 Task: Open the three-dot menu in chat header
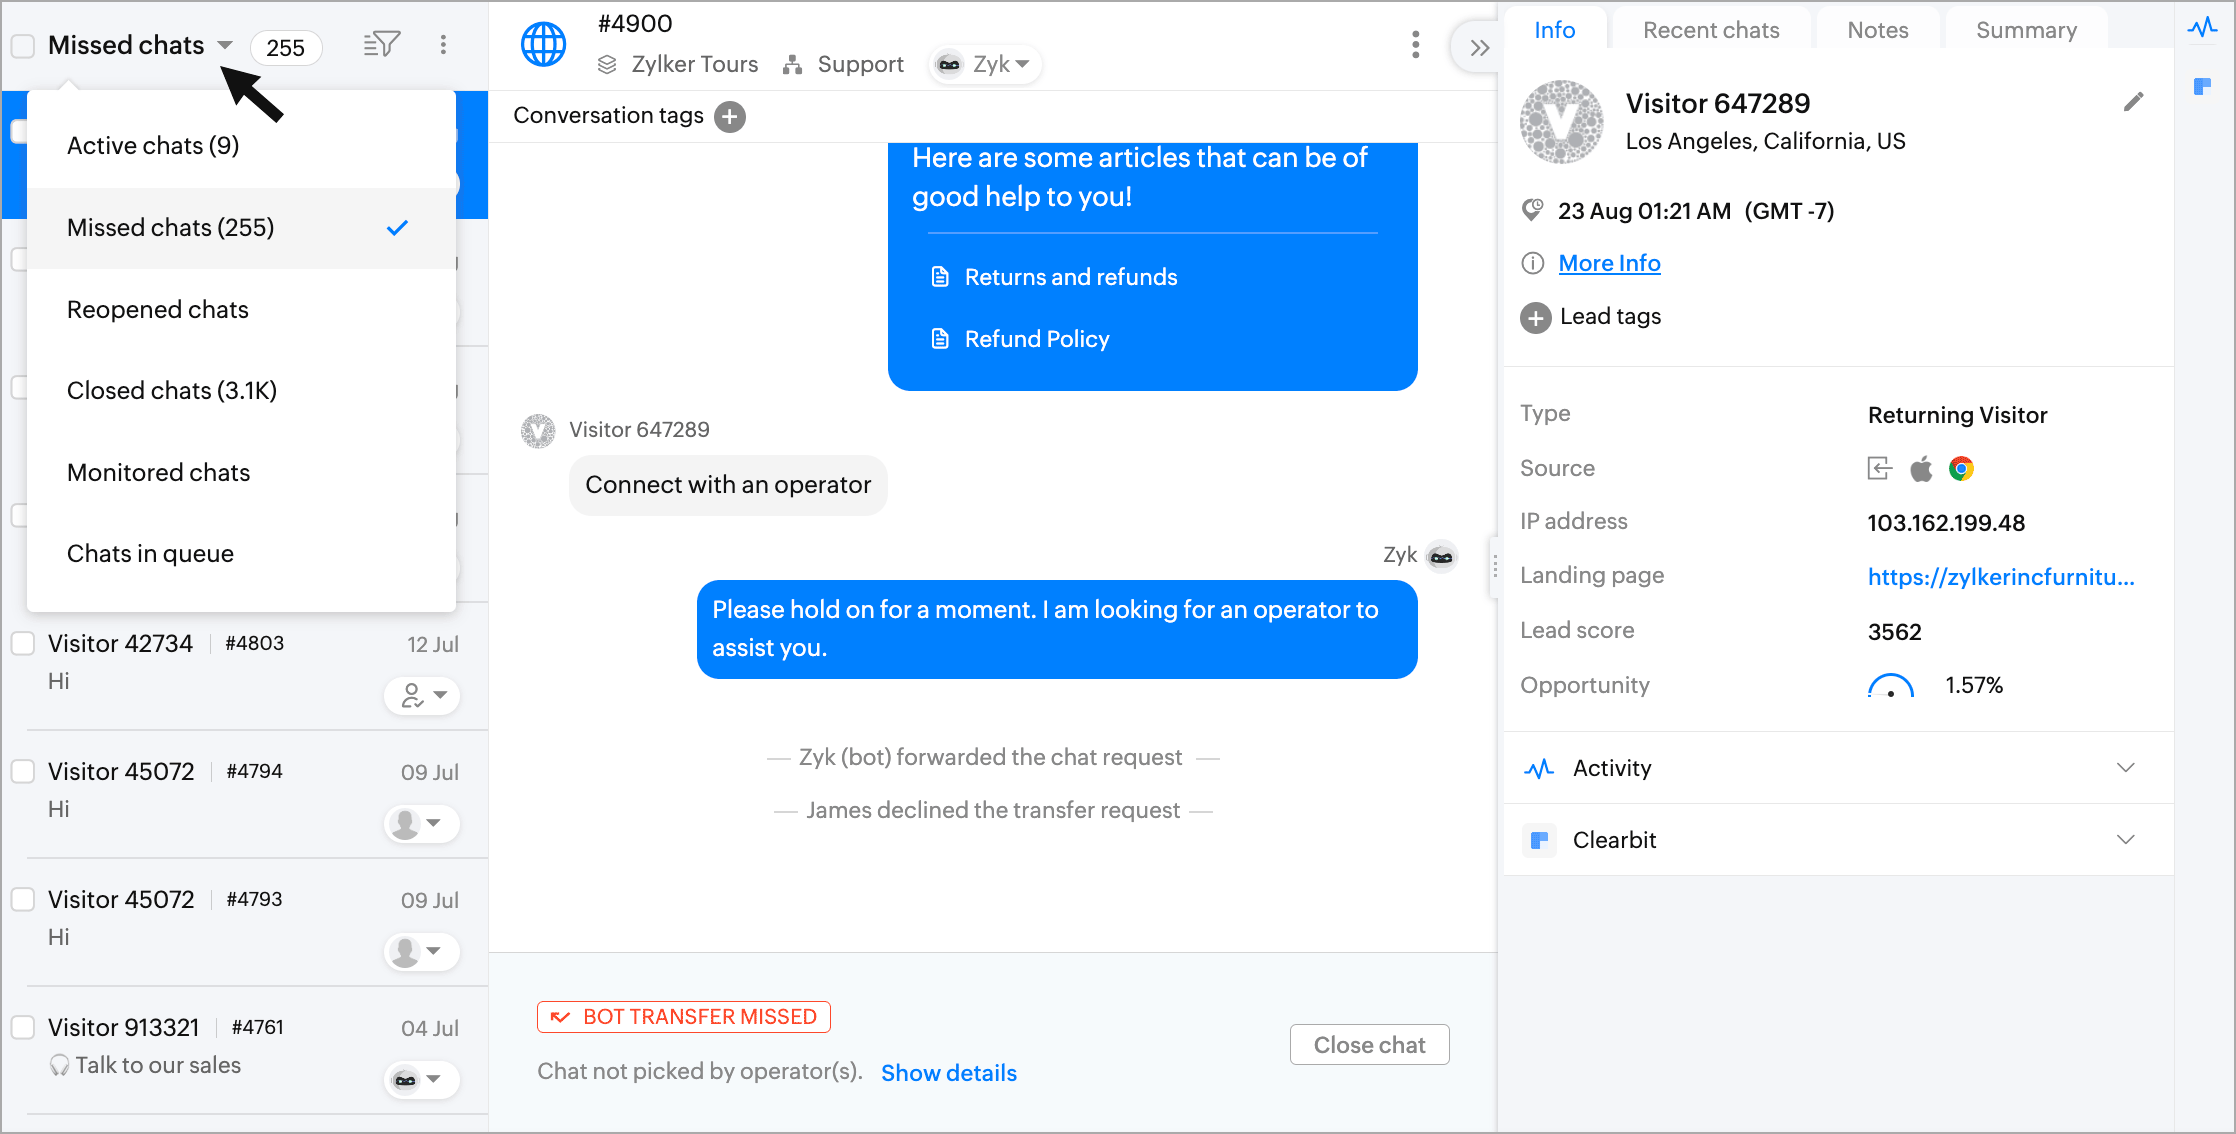pos(1415,45)
